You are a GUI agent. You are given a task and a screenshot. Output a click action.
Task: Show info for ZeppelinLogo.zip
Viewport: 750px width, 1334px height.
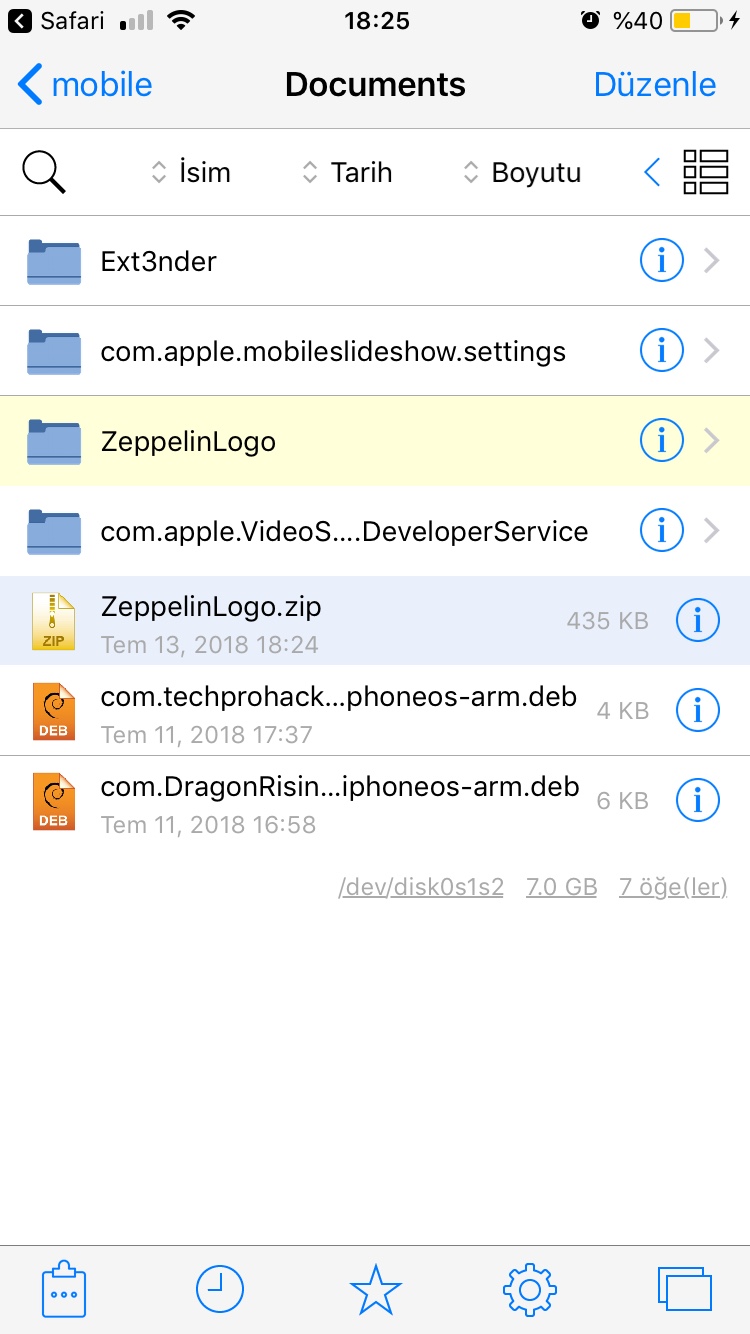point(698,621)
